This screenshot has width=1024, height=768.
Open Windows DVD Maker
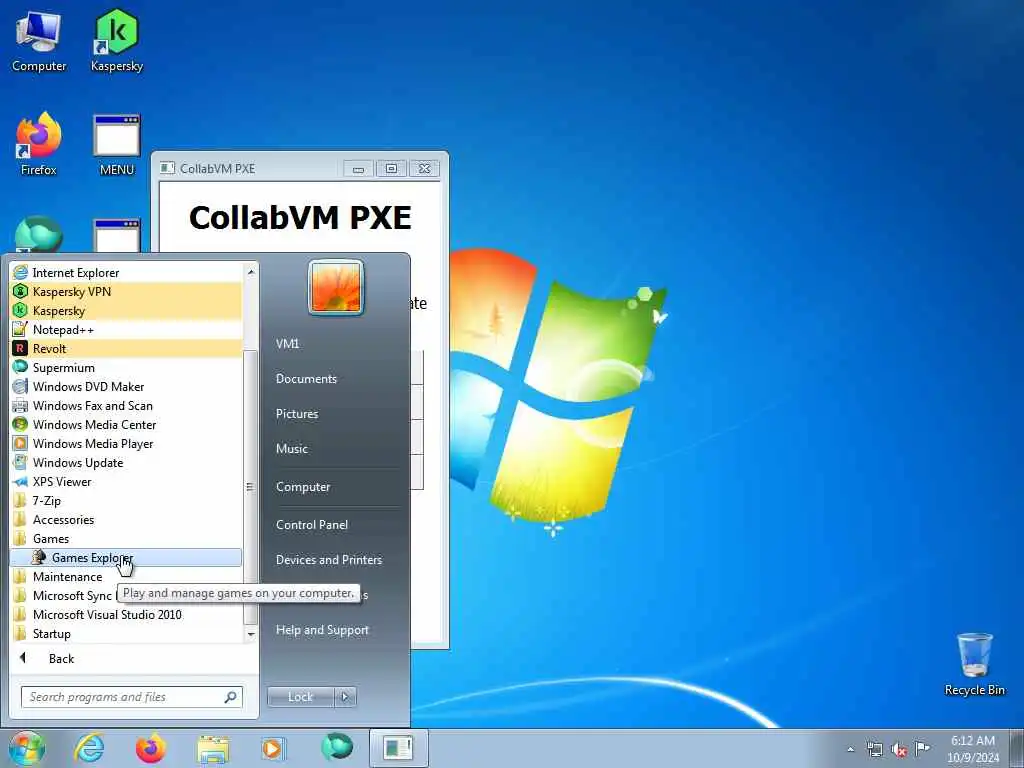coord(126,387)
